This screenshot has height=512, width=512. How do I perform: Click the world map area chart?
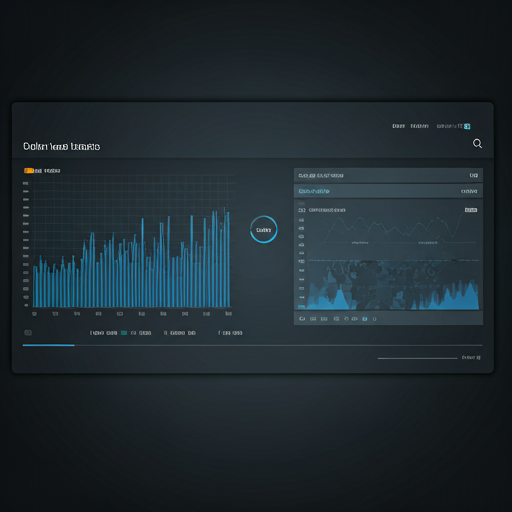[393, 285]
